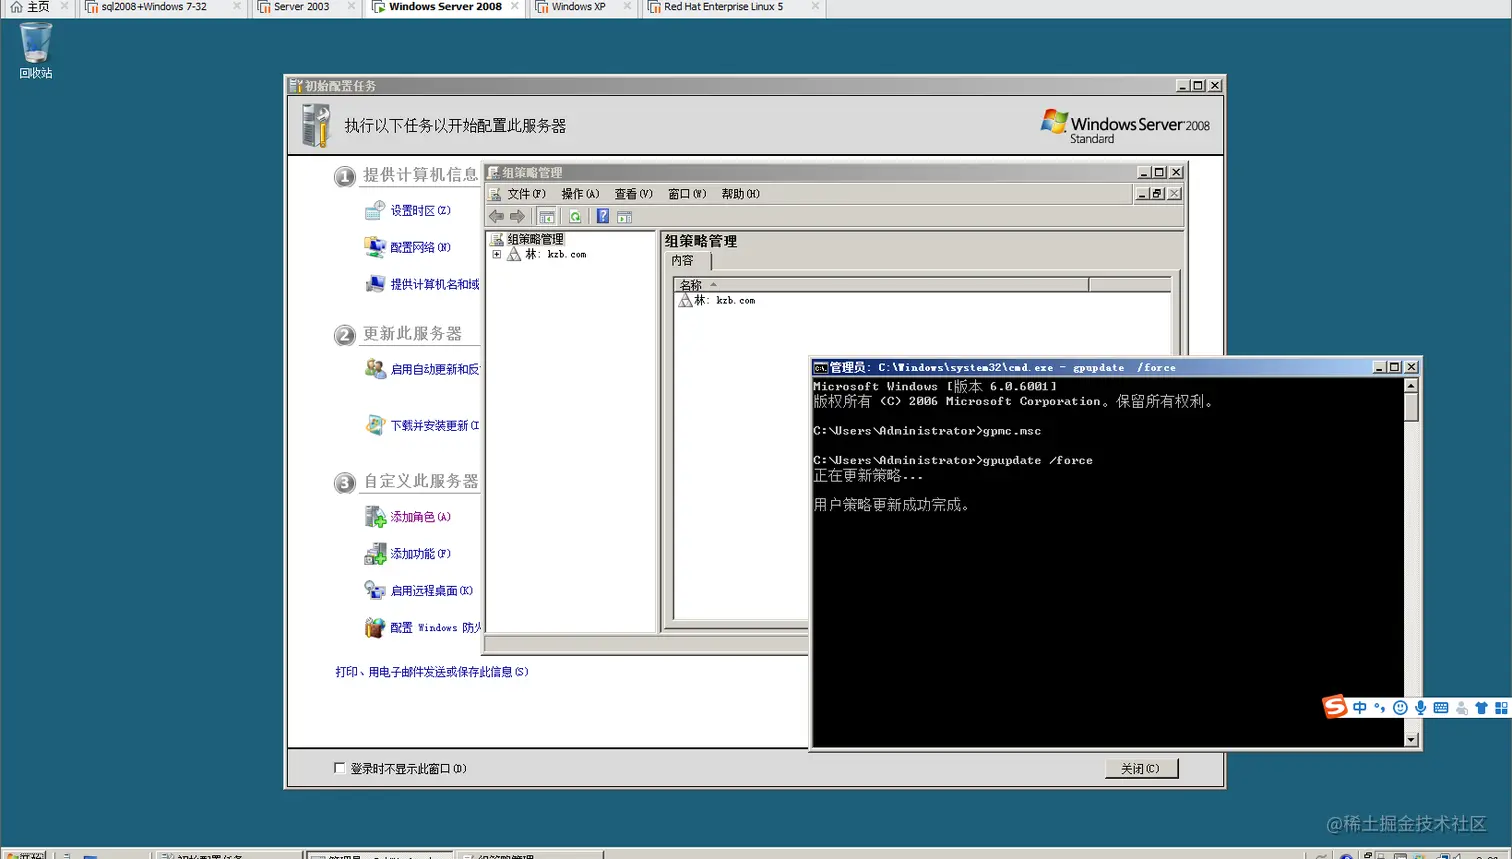Toggle the action pane toolbar icon
This screenshot has height=859, width=1512.
tap(624, 216)
